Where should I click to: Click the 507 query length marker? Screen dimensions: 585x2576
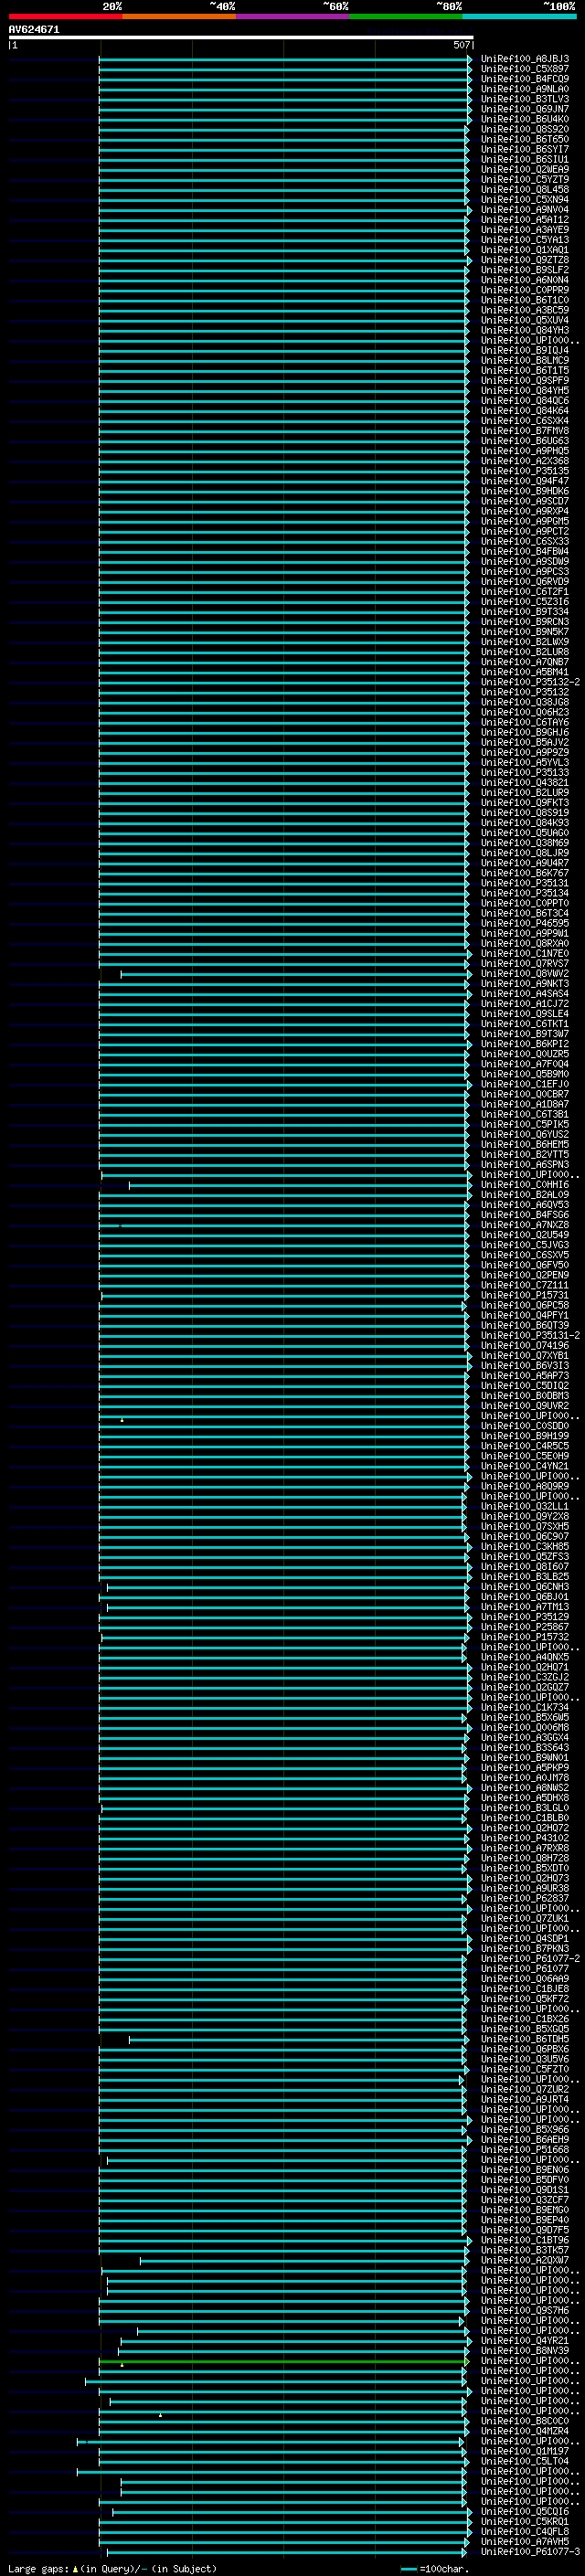click(x=462, y=45)
